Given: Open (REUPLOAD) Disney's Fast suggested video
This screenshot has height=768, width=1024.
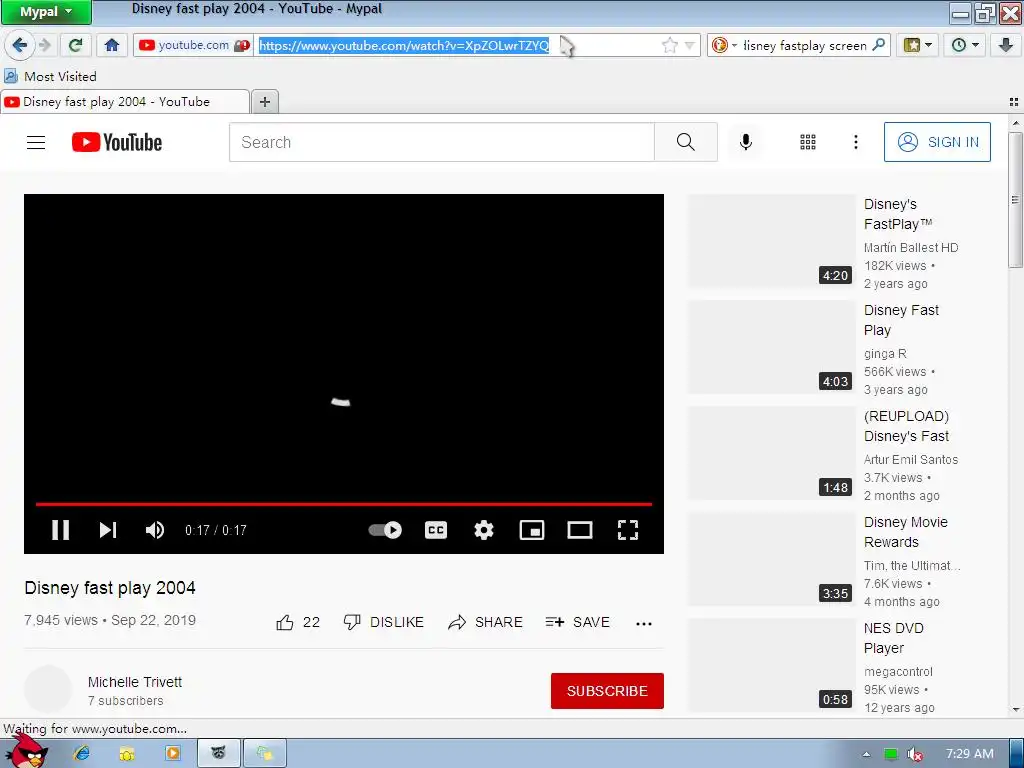Looking at the screenshot, I should click(906, 426).
